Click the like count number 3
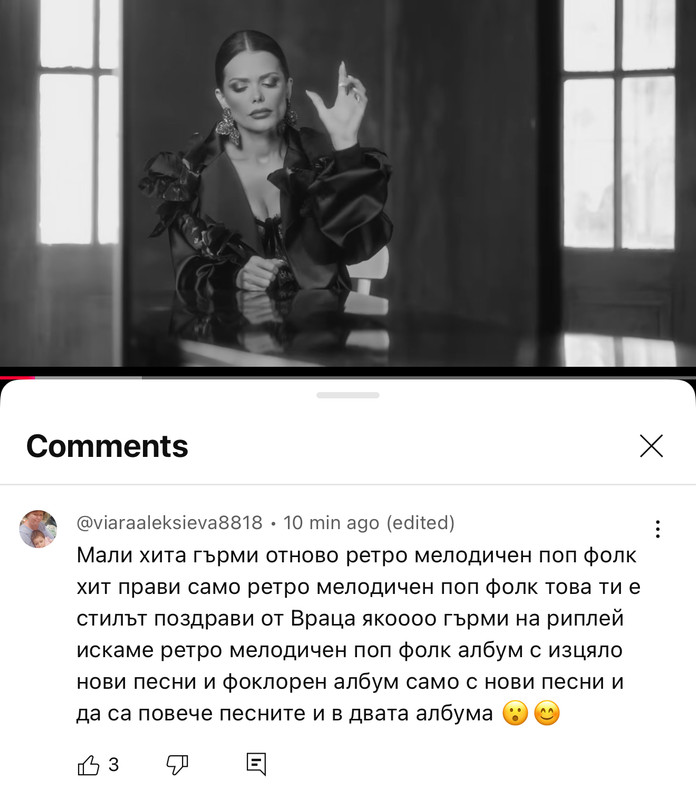Image resolution: width=696 pixels, height=800 pixels. point(114,765)
